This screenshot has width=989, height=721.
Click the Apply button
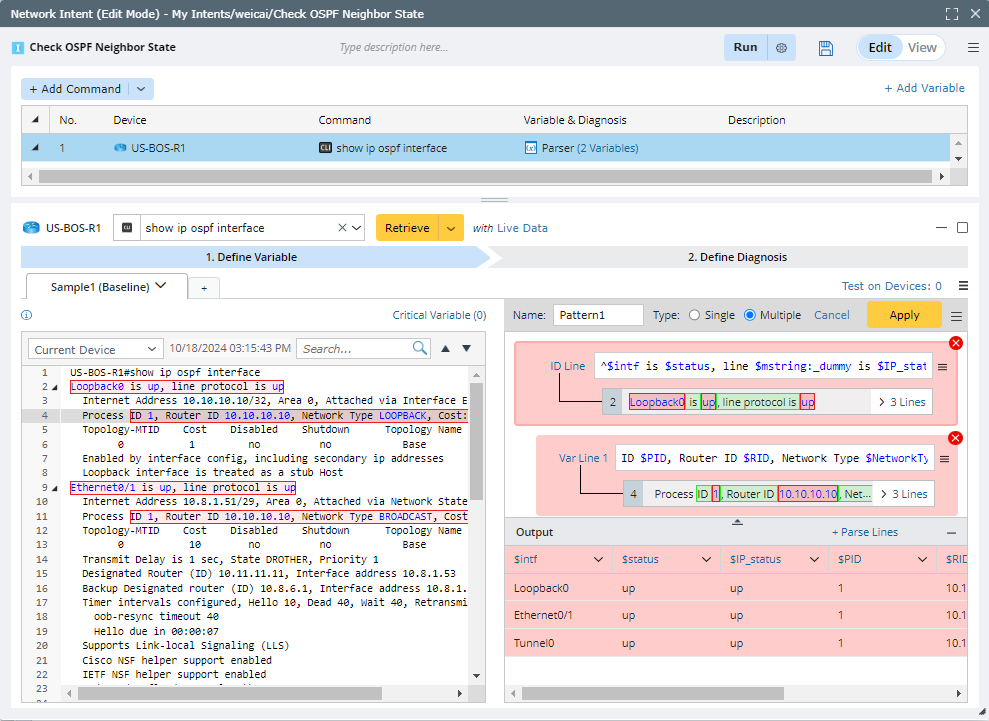click(904, 315)
